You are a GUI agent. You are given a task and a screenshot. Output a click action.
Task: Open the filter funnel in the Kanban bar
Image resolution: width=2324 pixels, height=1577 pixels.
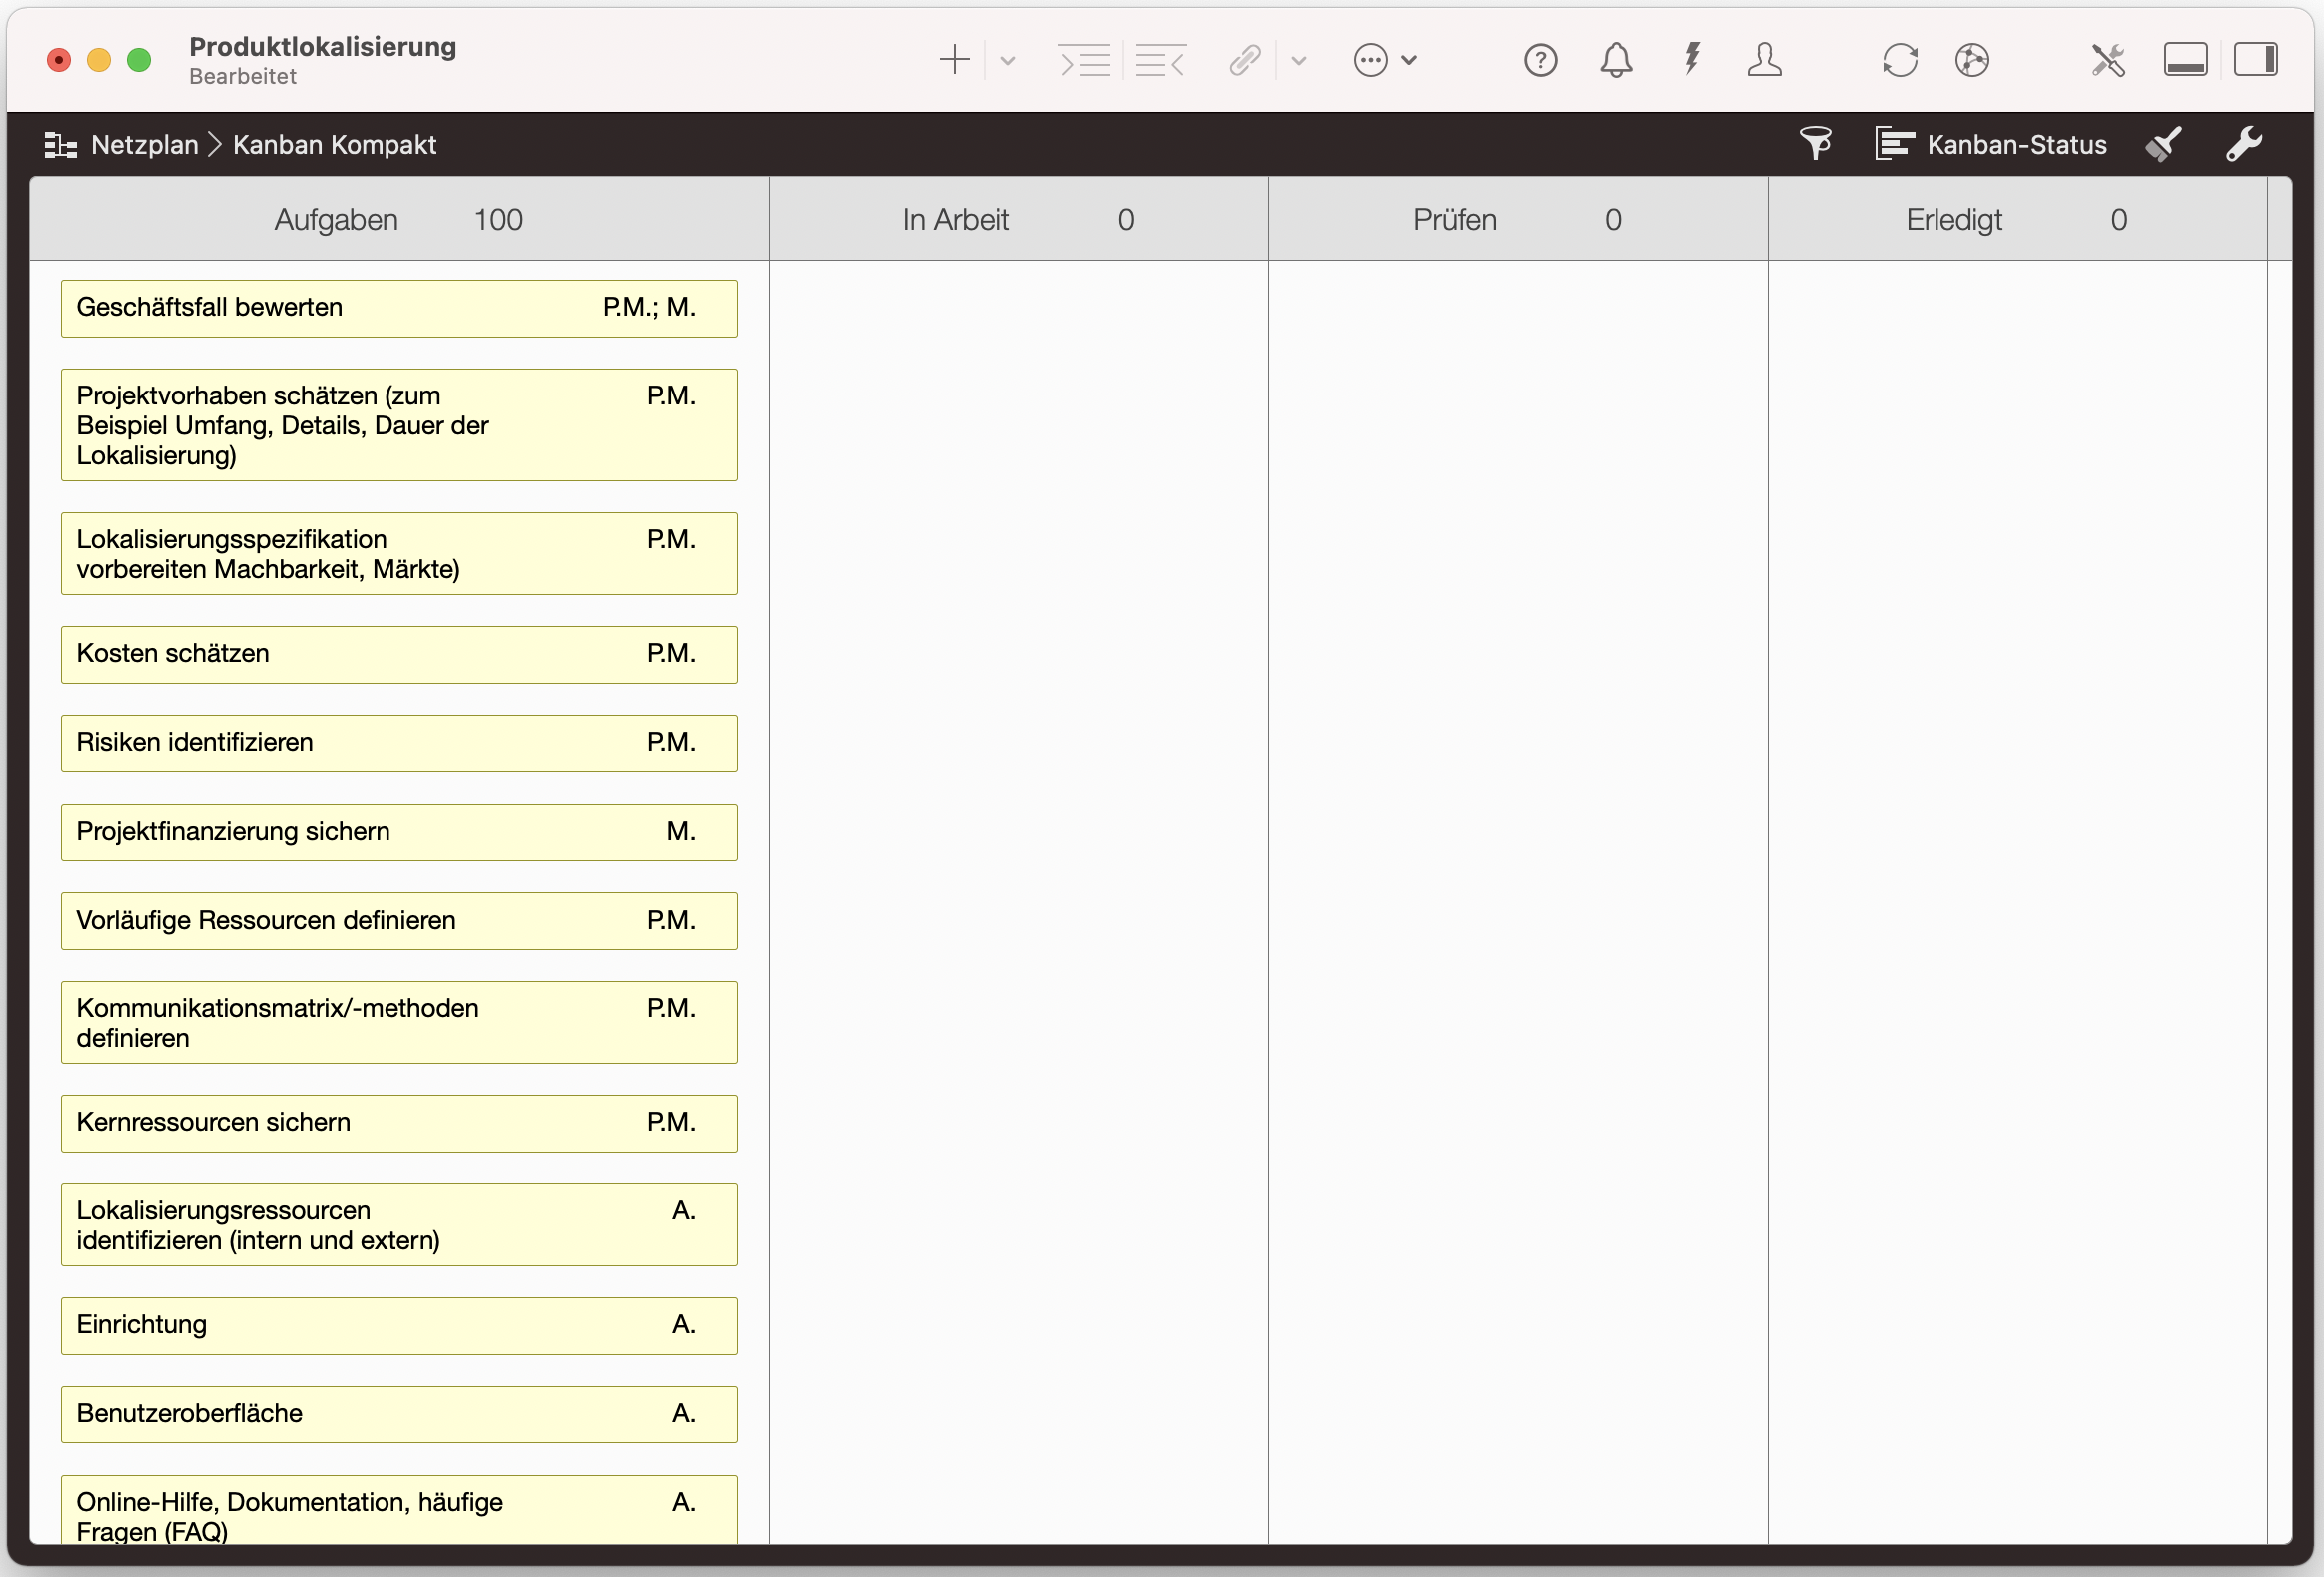(1815, 143)
